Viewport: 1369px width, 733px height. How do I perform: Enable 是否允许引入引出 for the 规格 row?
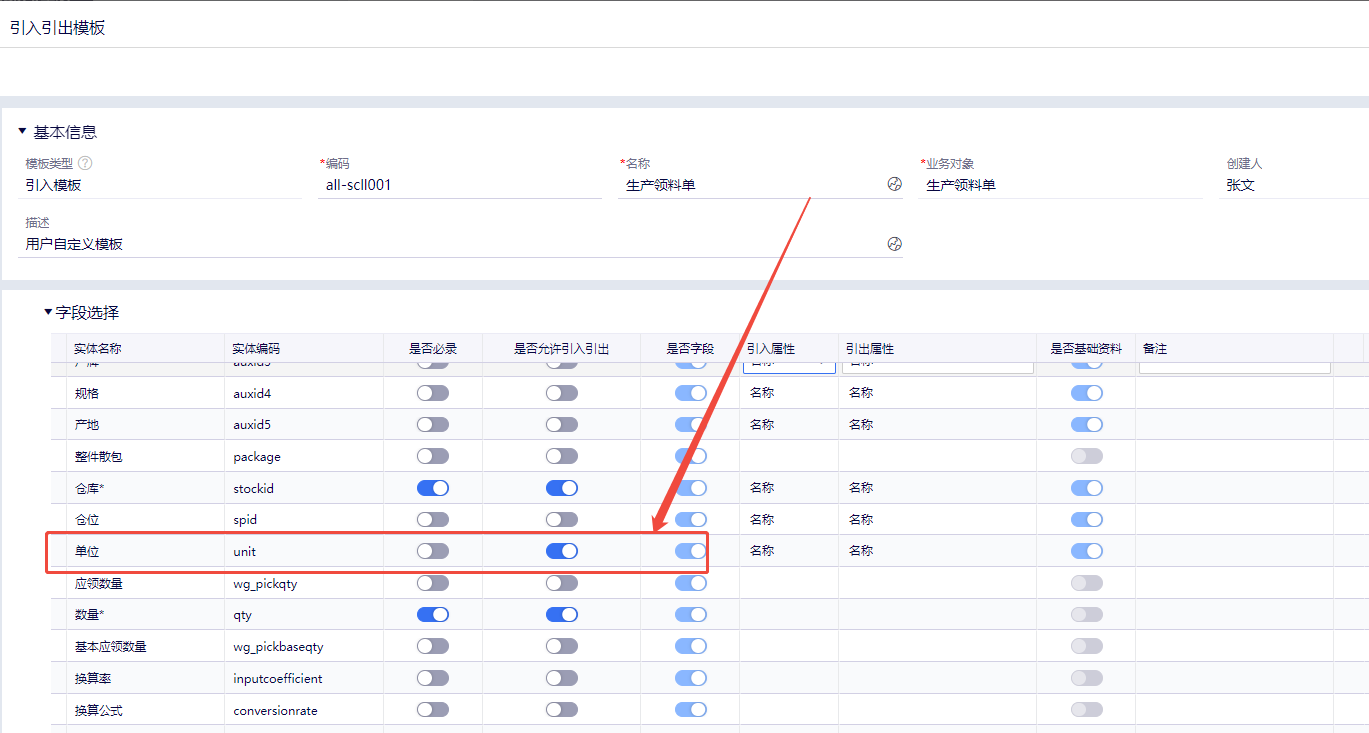(x=562, y=393)
